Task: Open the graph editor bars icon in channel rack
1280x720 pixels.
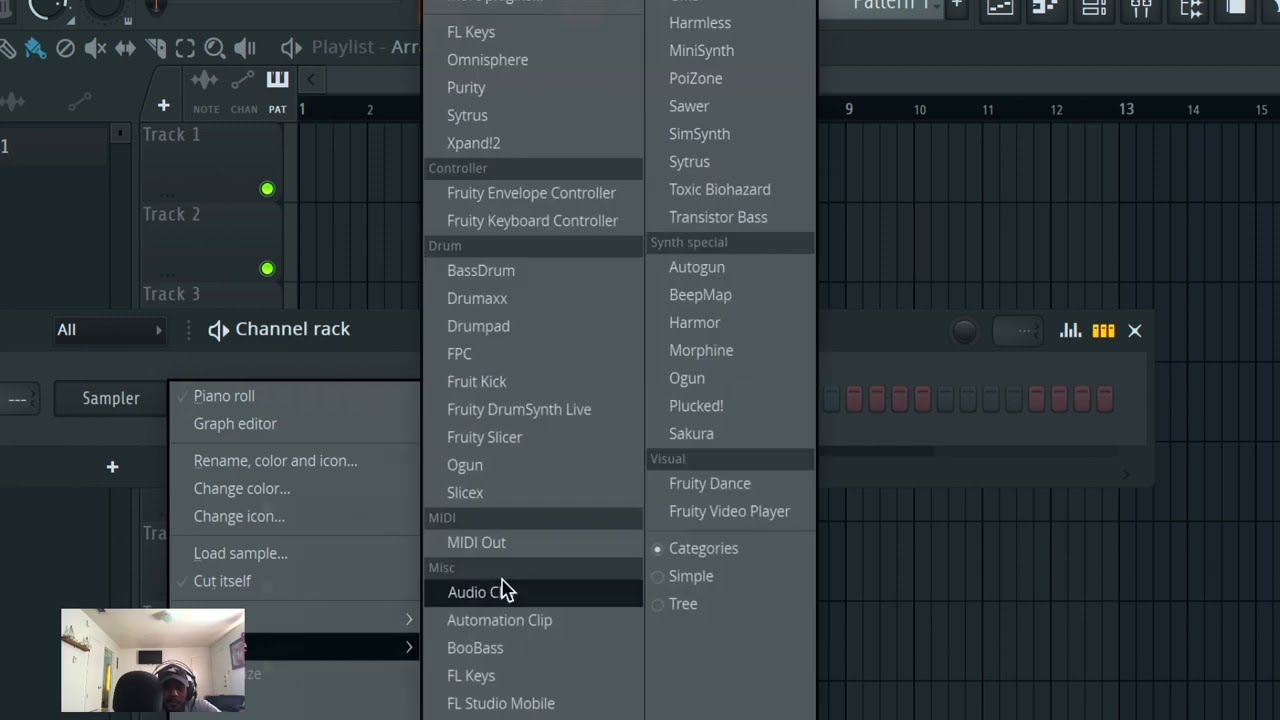Action: coord(1070,330)
